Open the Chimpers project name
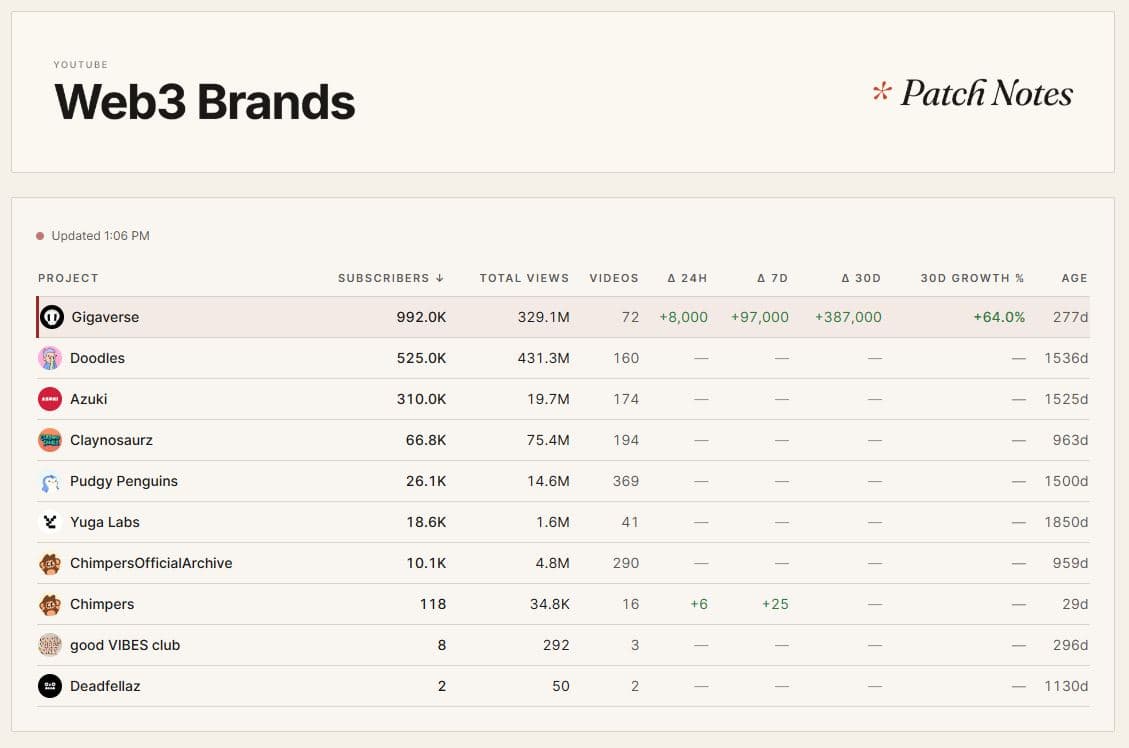The width and height of the screenshot is (1129, 748). 102,604
